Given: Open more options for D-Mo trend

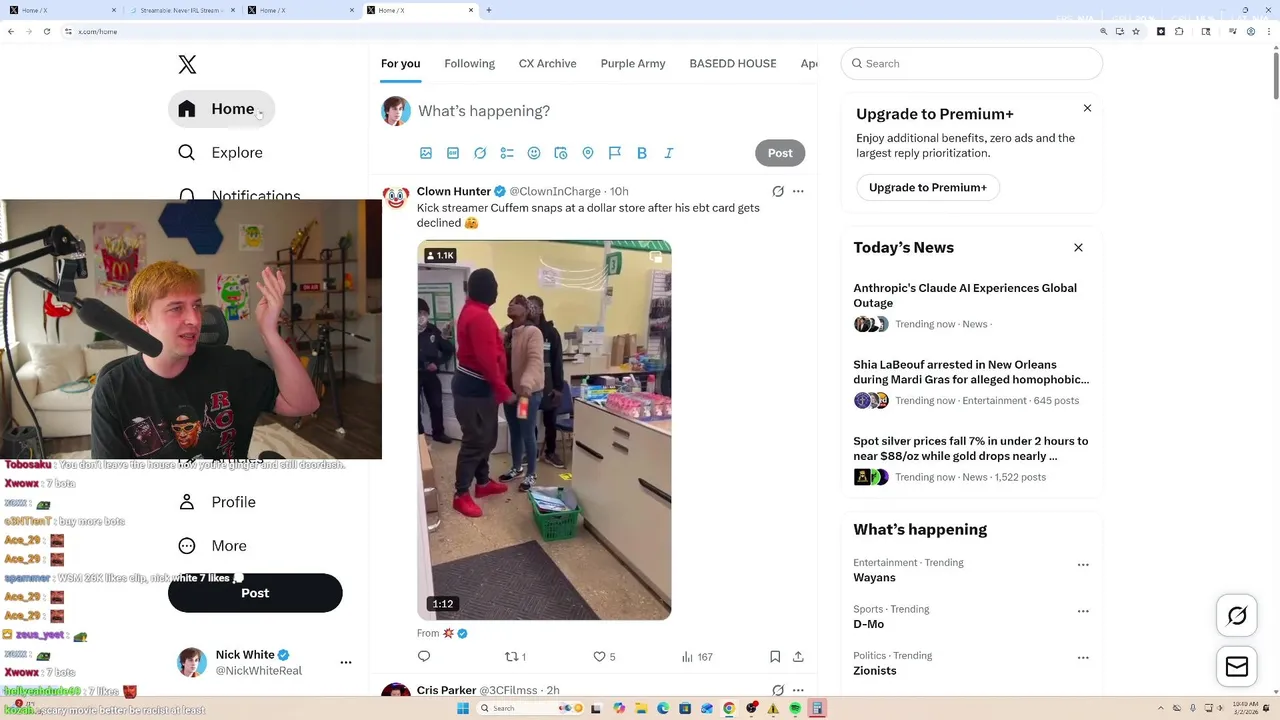Looking at the screenshot, I should point(1083,611).
